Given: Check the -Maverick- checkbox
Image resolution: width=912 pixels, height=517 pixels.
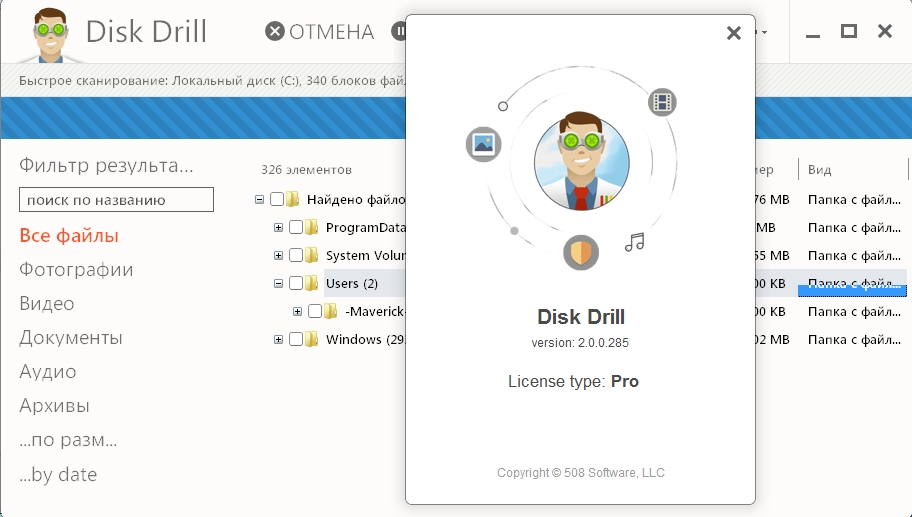Looking at the screenshot, I should tap(315, 311).
